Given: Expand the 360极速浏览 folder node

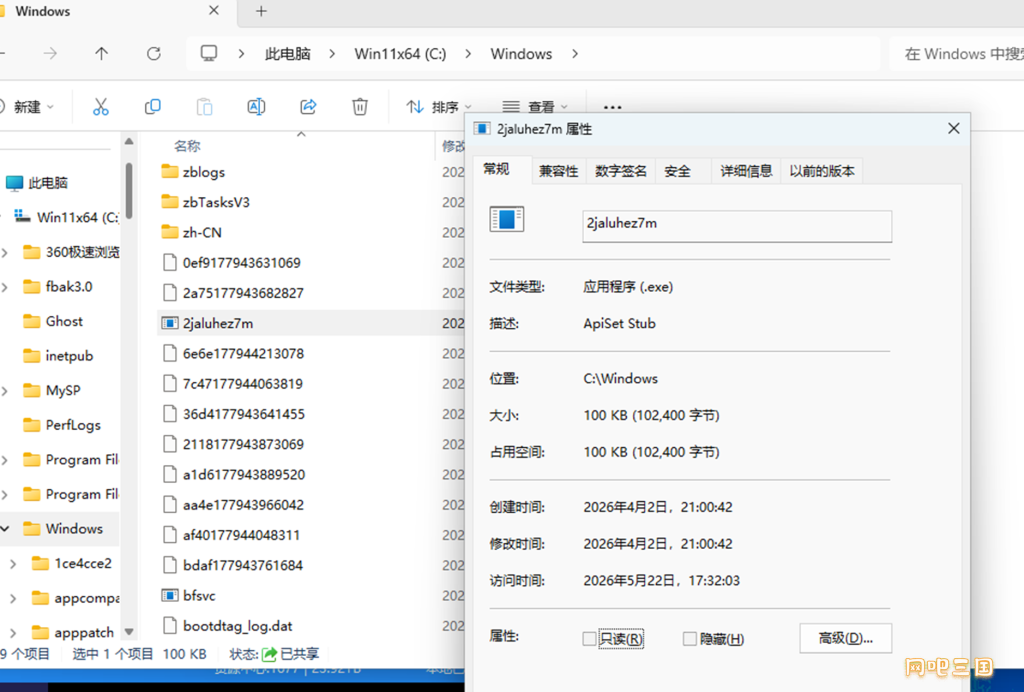Looking at the screenshot, I should tap(5, 252).
